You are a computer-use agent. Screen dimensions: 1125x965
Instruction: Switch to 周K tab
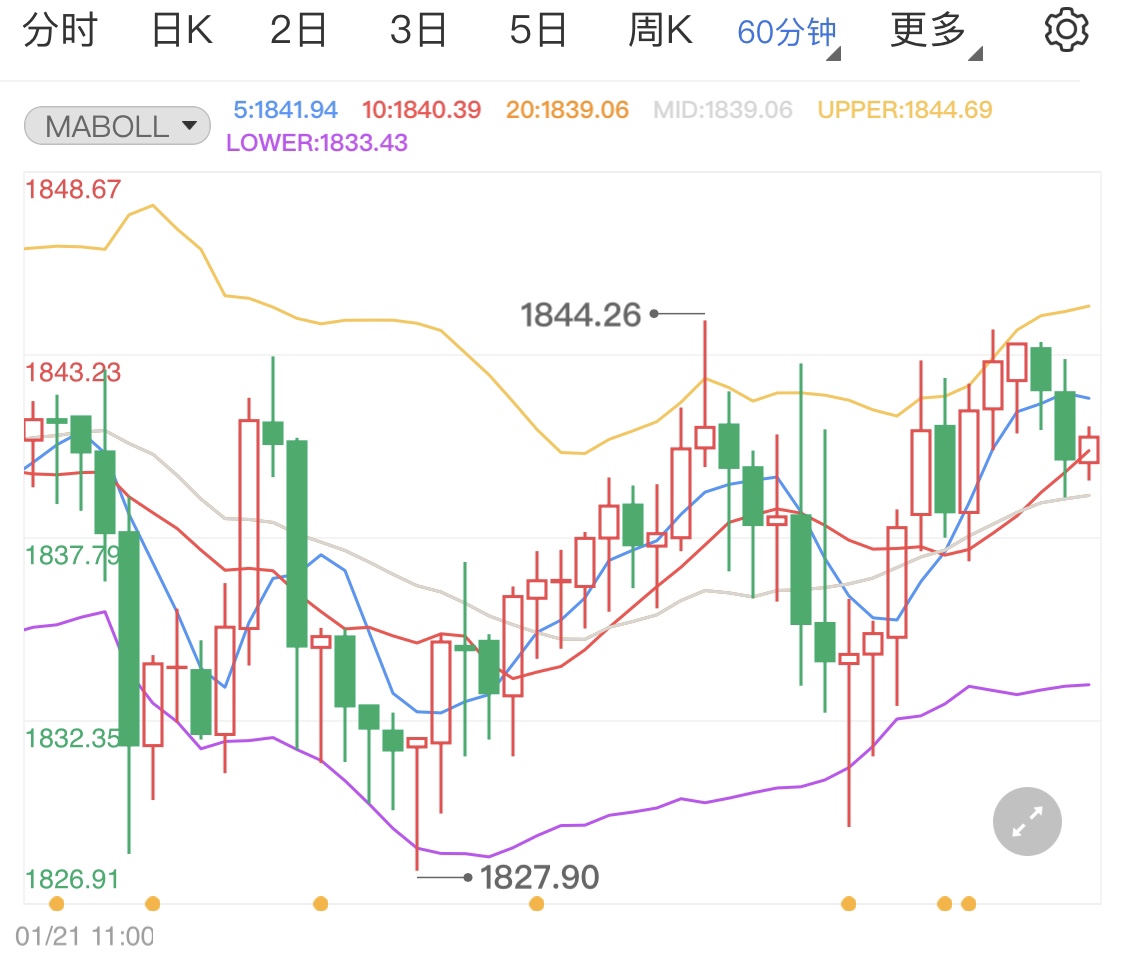click(x=660, y=31)
